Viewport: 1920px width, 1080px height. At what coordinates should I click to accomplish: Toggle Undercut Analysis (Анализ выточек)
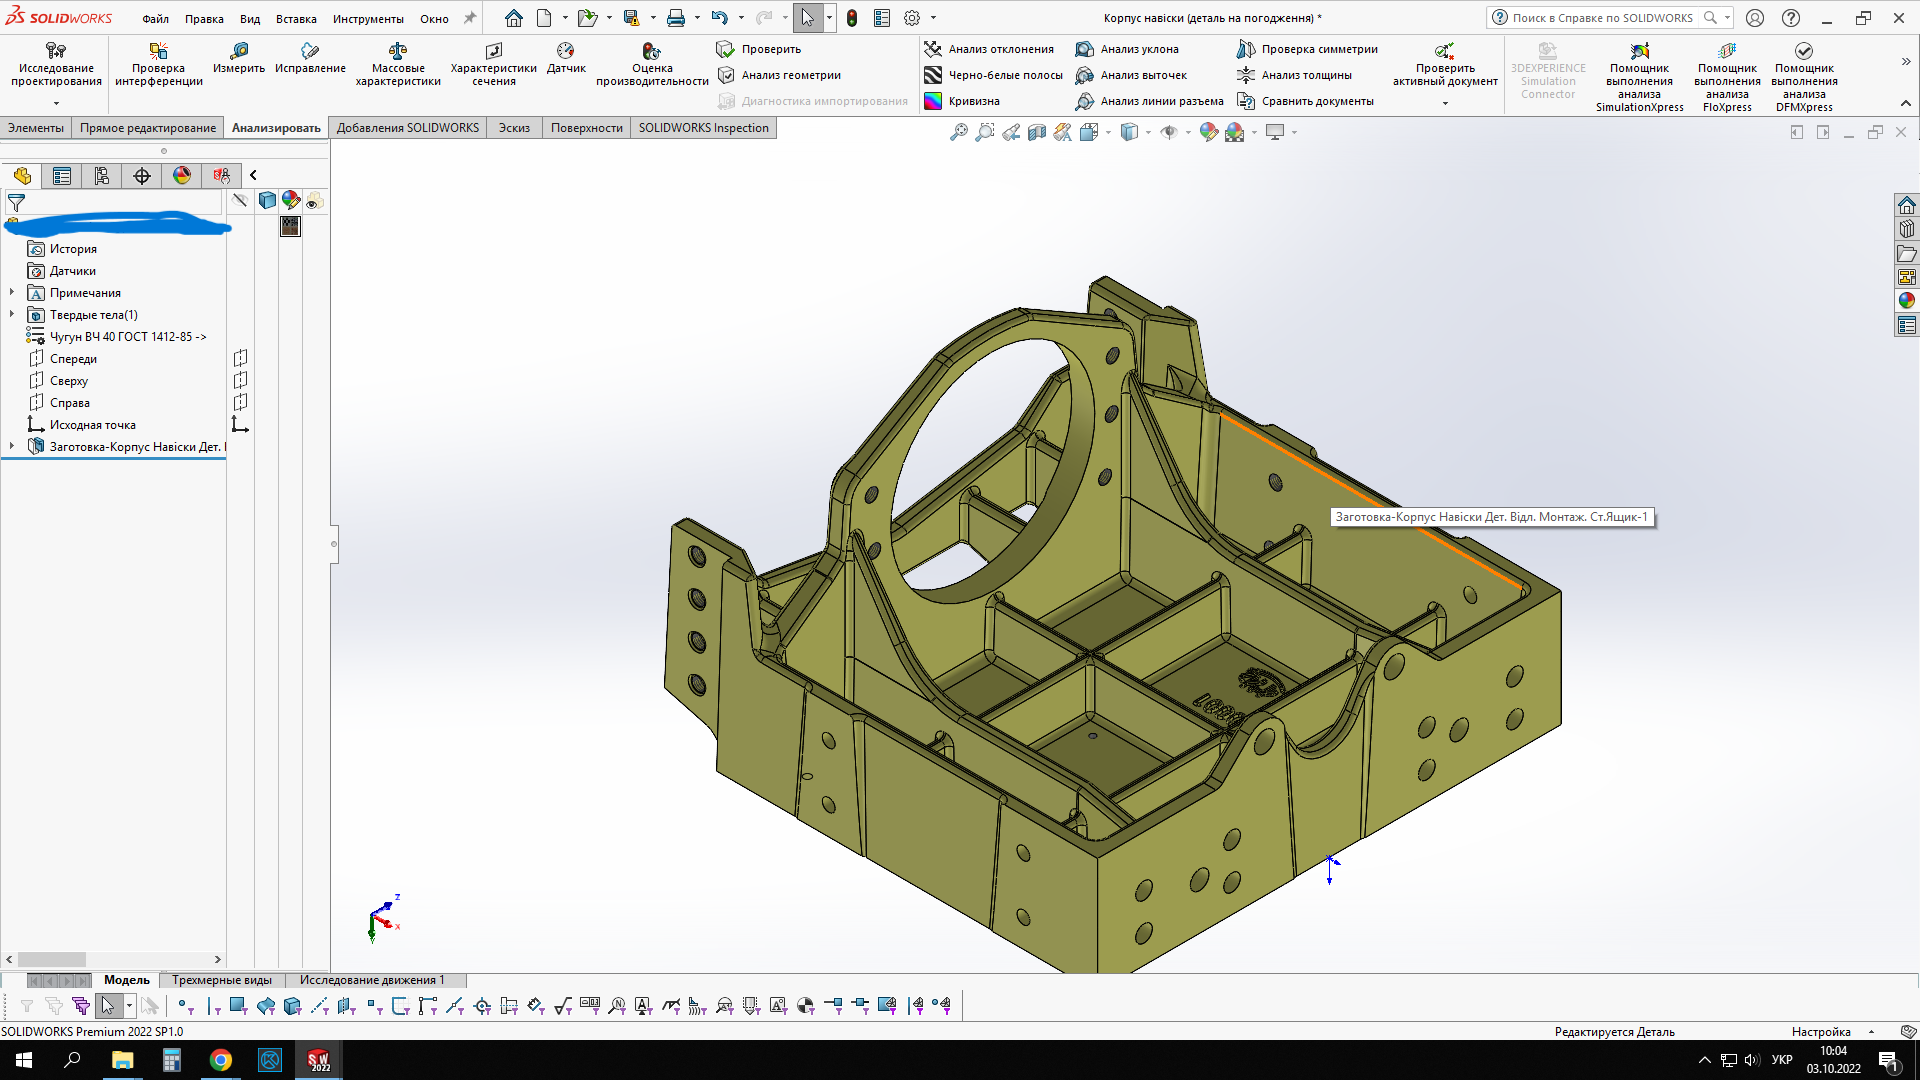[1131, 75]
